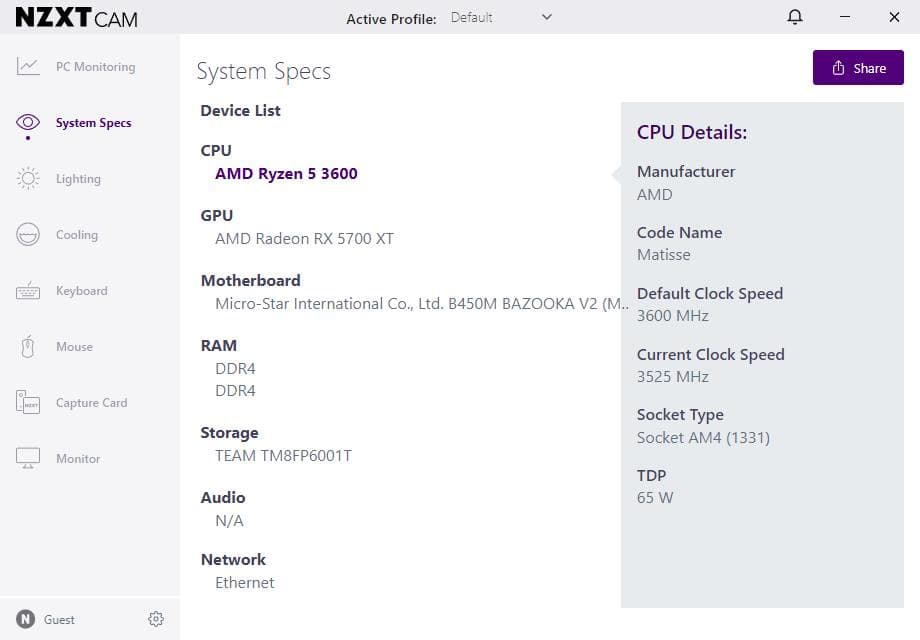
Task: Click the AMD manufacturer value
Action: pos(655,195)
